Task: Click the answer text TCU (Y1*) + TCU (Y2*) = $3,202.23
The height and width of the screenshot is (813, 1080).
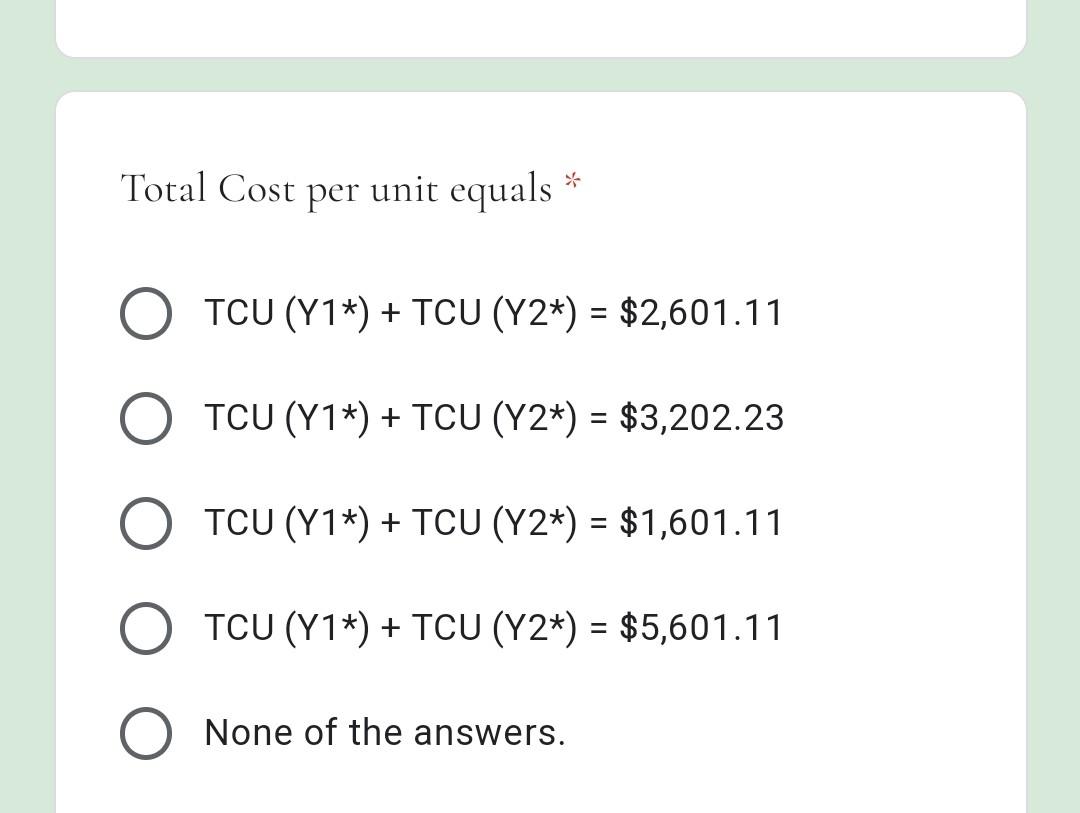Action: (494, 418)
